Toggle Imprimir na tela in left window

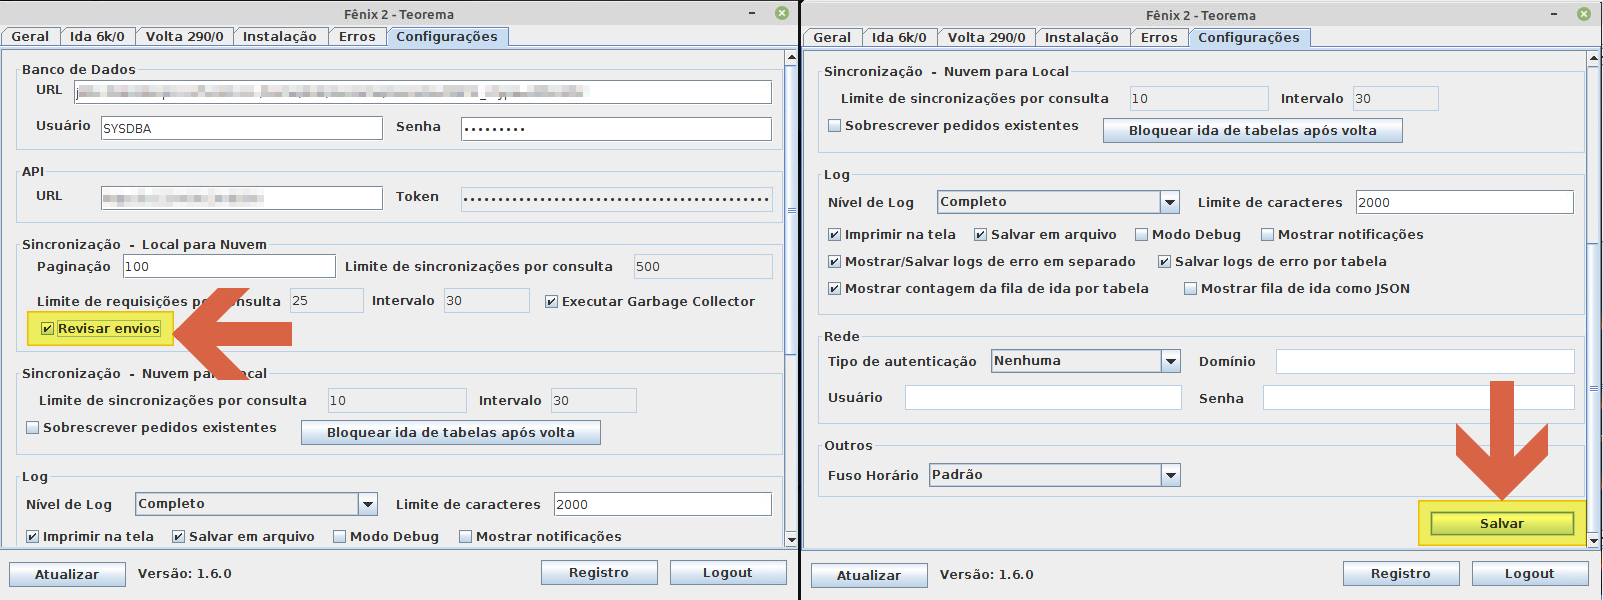pyautogui.click(x=33, y=536)
